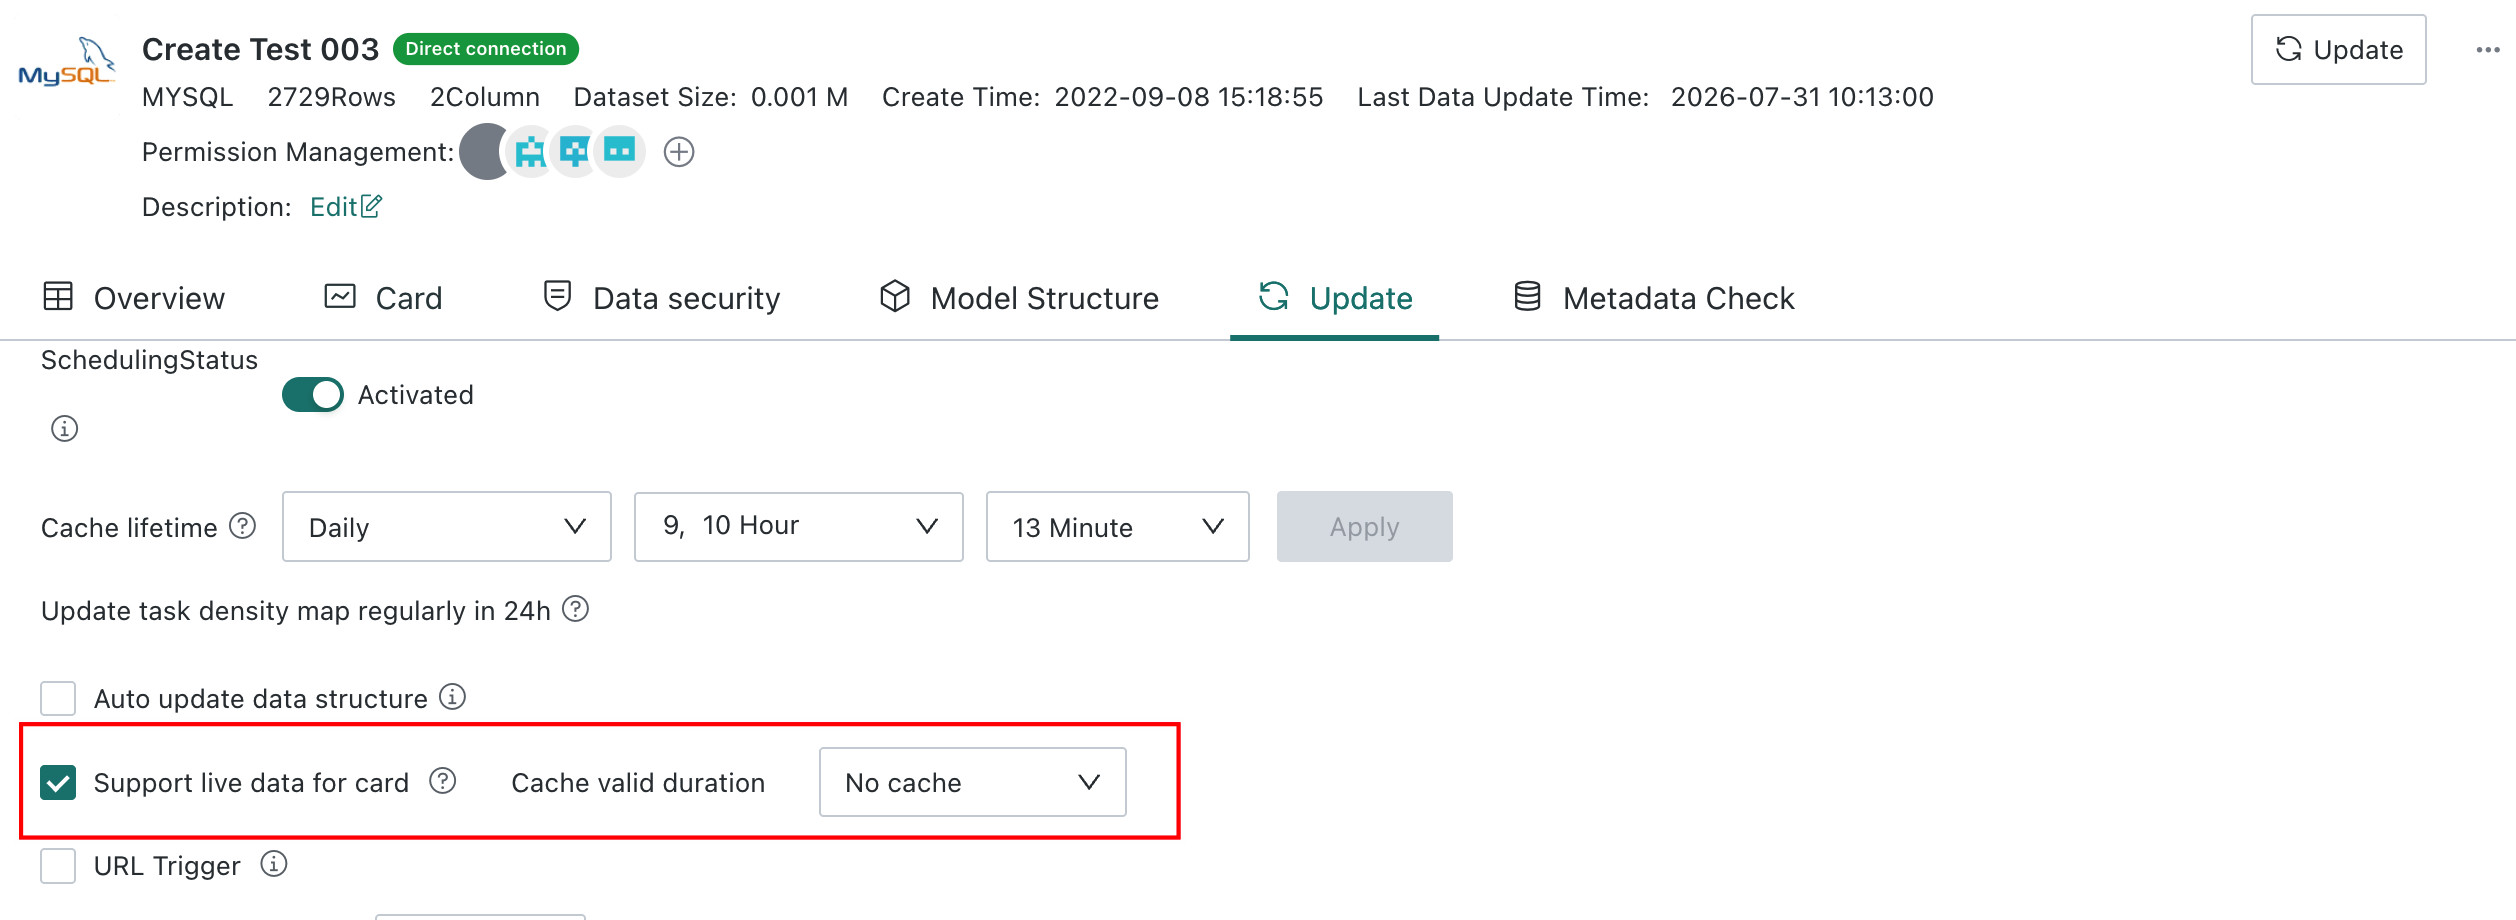Click the Edit description link
This screenshot has height=920, width=2516.
(x=346, y=207)
